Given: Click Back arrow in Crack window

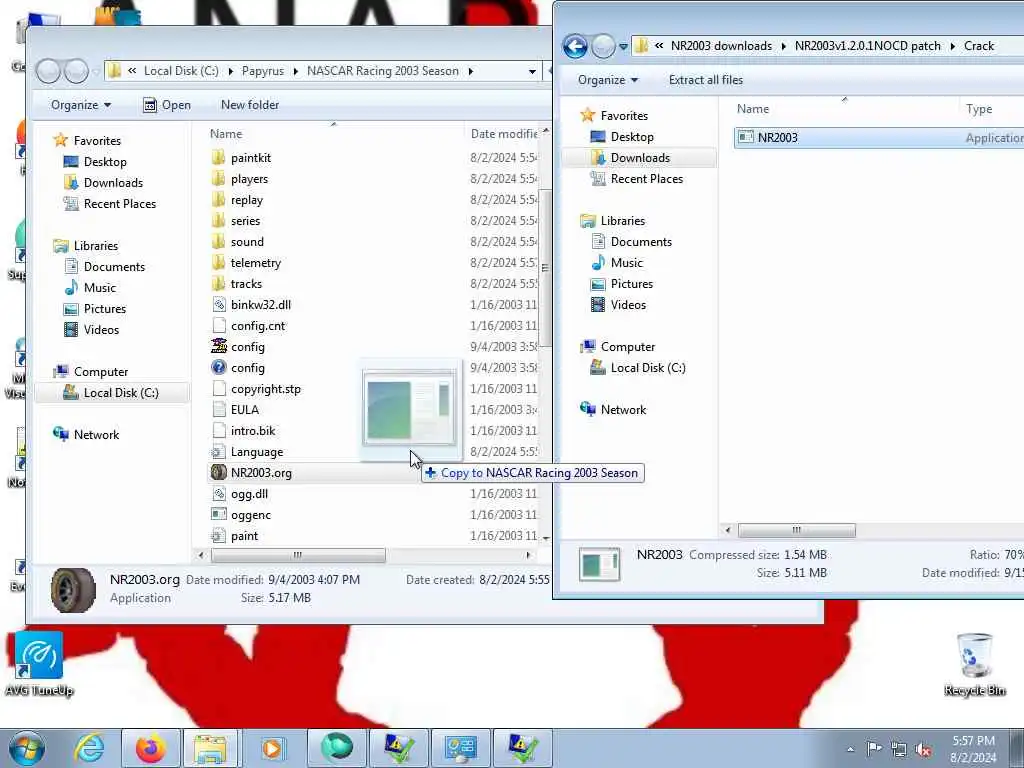Looking at the screenshot, I should click(x=575, y=46).
